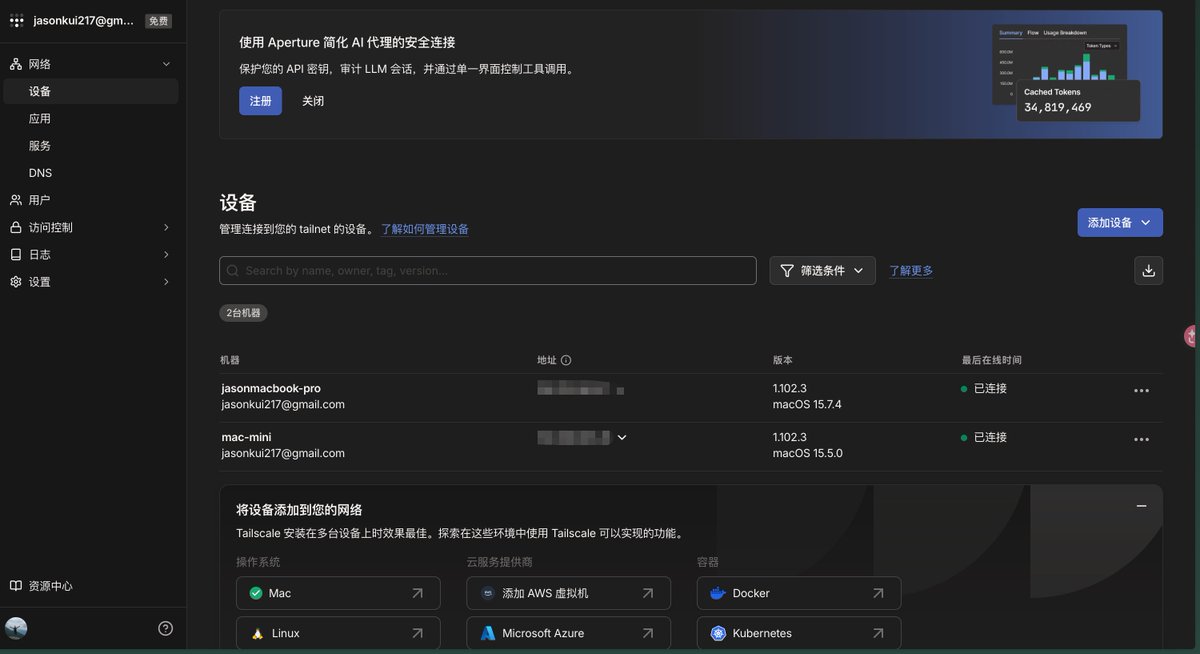Click the Tailscale logo dots icon

16,20
